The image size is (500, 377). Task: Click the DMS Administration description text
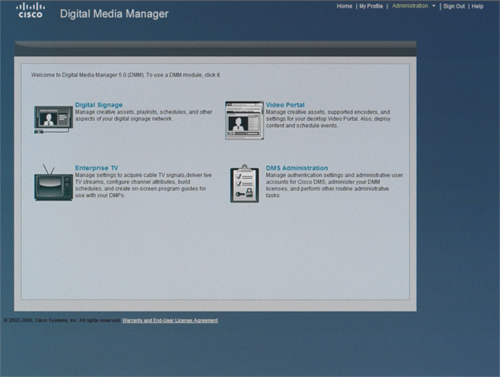point(334,185)
